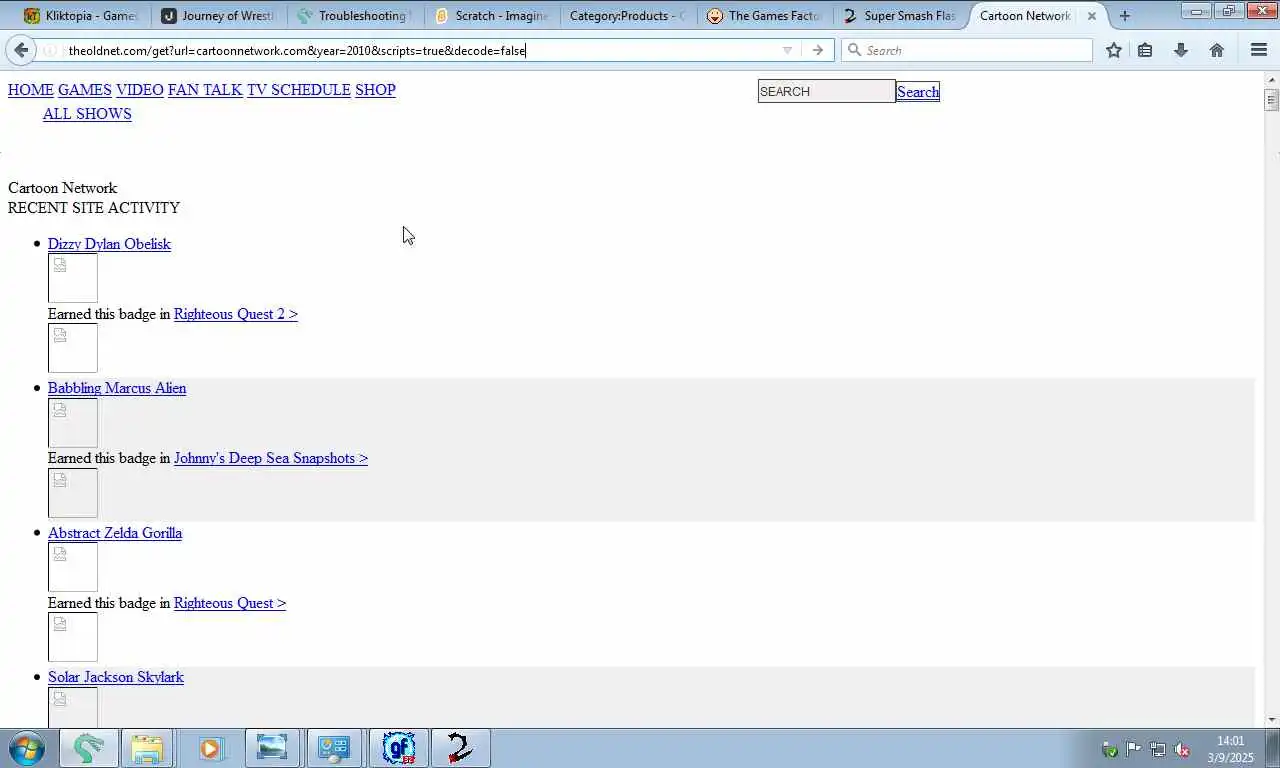Screen dimensions: 1280x768
Task: Click the go arrow in the address bar
Action: point(818,50)
